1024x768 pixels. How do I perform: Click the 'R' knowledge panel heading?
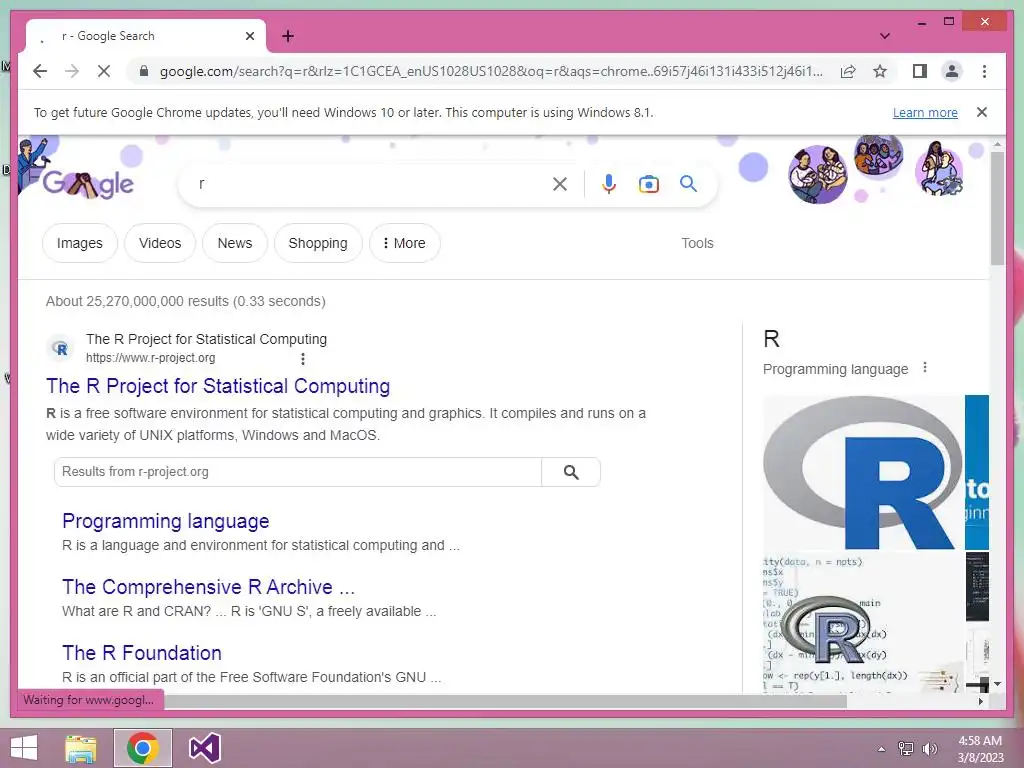pyautogui.click(x=771, y=339)
